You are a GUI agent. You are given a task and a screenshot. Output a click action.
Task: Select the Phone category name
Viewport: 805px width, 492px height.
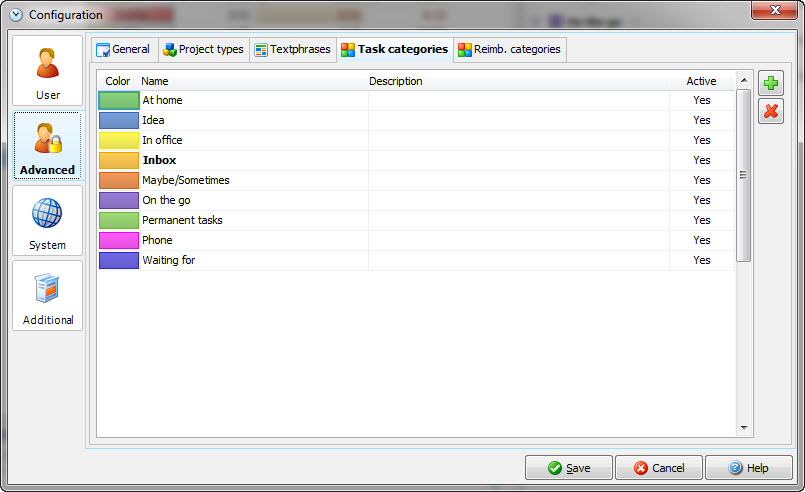(x=157, y=240)
